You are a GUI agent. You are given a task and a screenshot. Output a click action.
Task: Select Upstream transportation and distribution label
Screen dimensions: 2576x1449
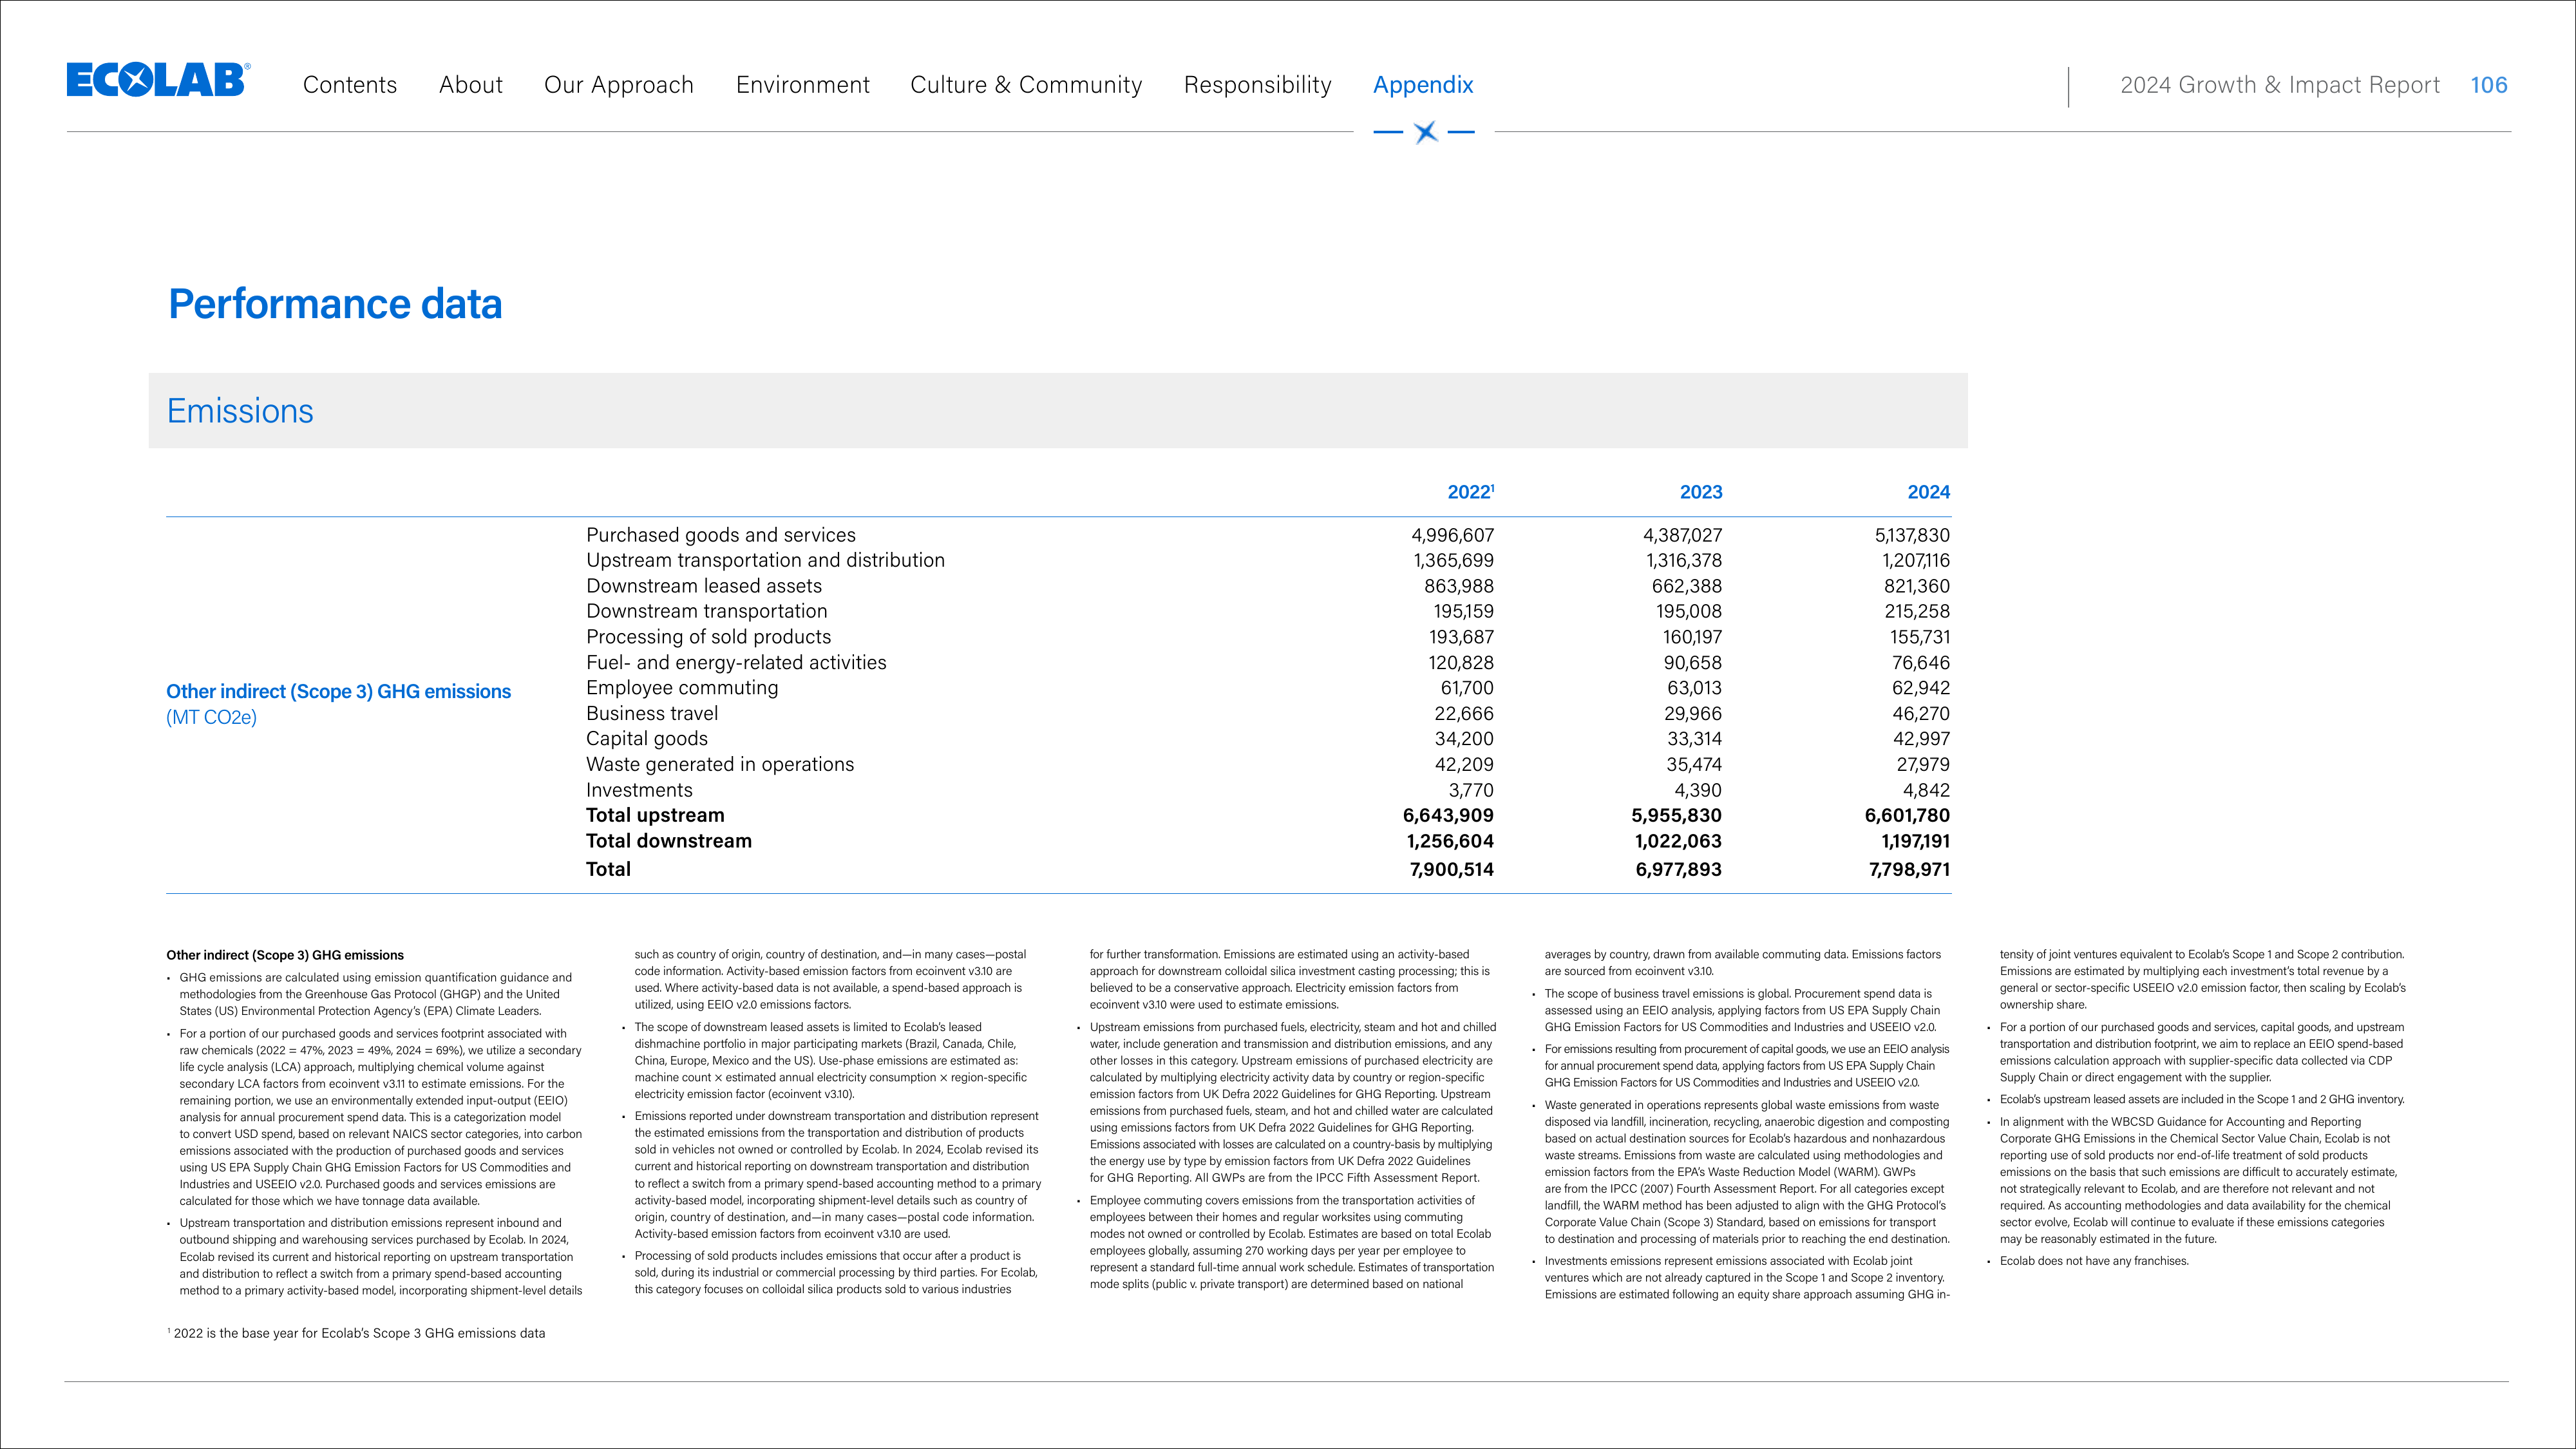tap(765, 560)
